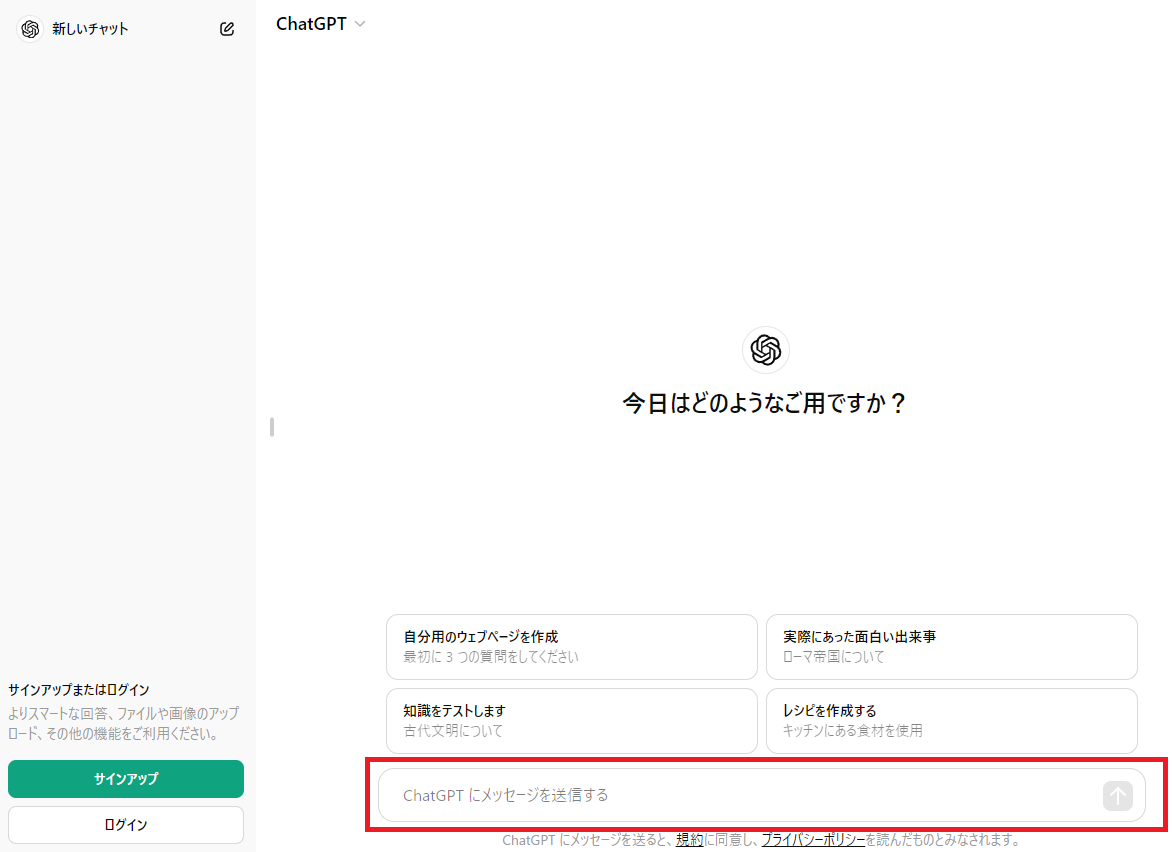The height and width of the screenshot is (852, 1172).
Task: Click the ChatGPT にメッセージを送信する input field
Action: pyautogui.click(x=700, y=795)
